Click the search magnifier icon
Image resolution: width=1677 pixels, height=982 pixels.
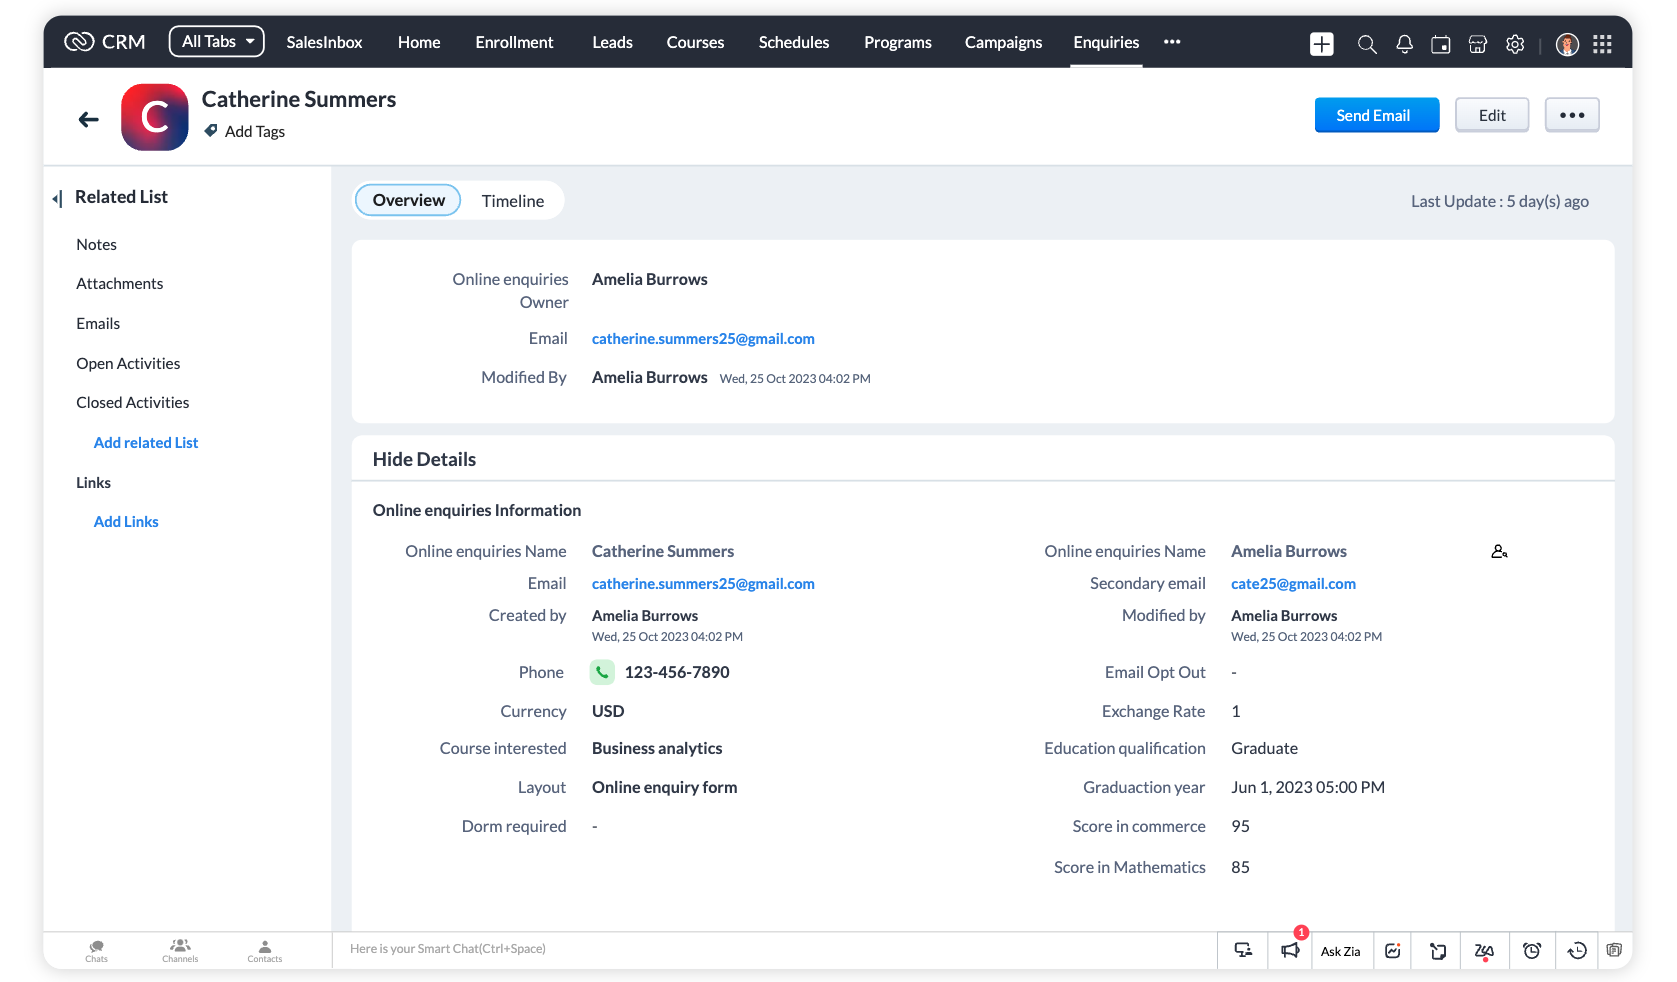tap(1366, 44)
